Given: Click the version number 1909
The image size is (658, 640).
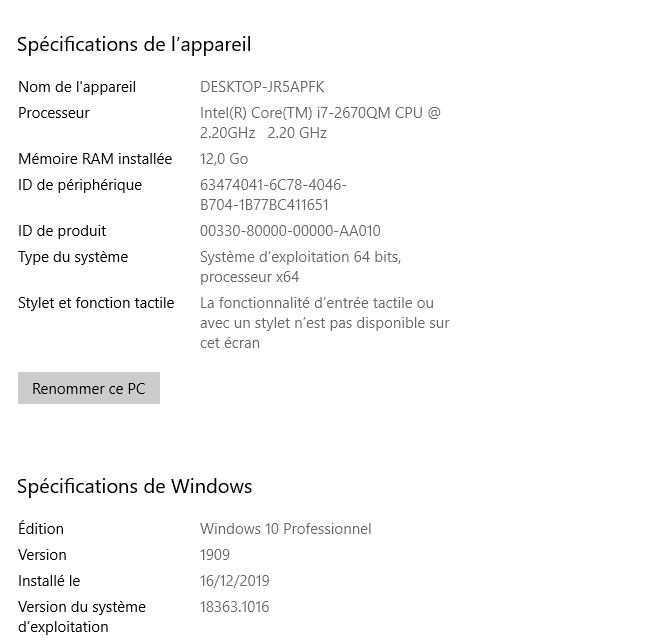Looking at the screenshot, I should click(215, 555).
